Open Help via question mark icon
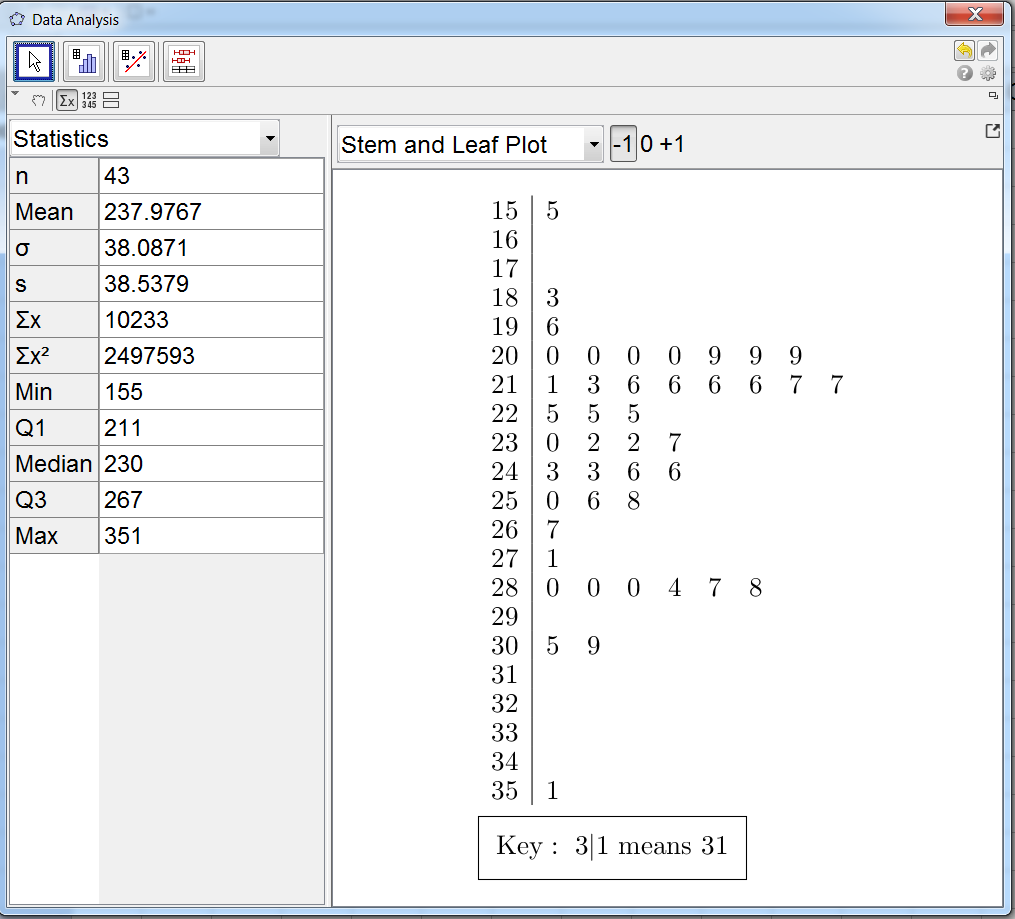The height and width of the screenshot is (919, 1015). coord(964,73)
